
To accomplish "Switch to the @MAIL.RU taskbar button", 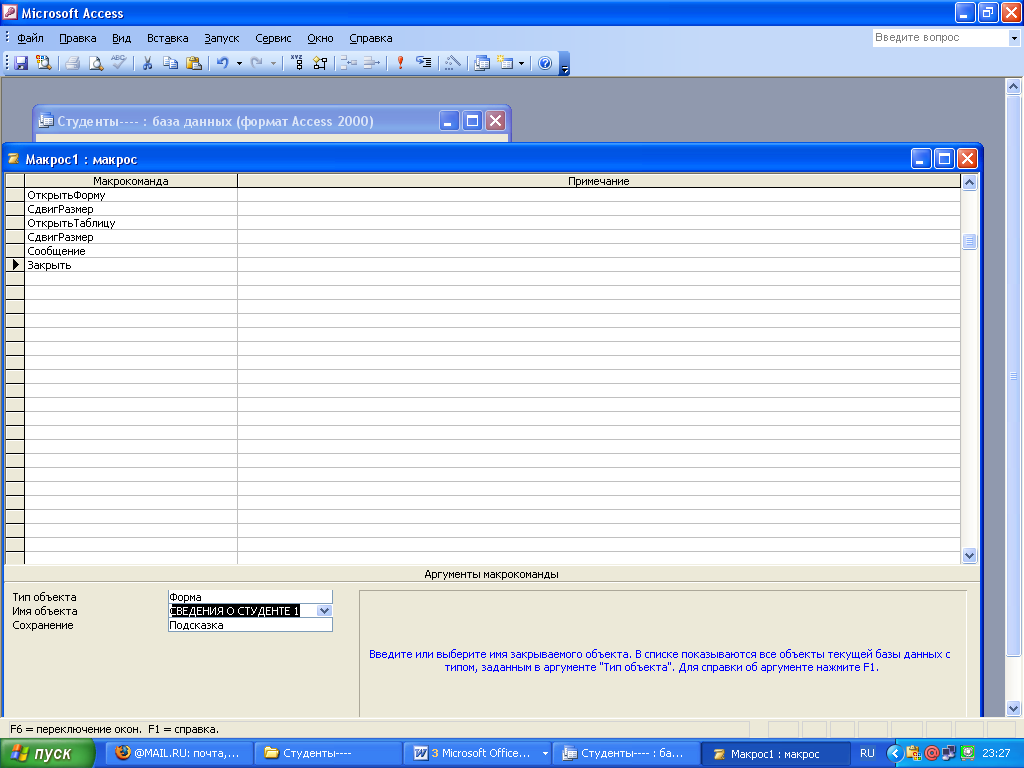I will pos(178,753).
